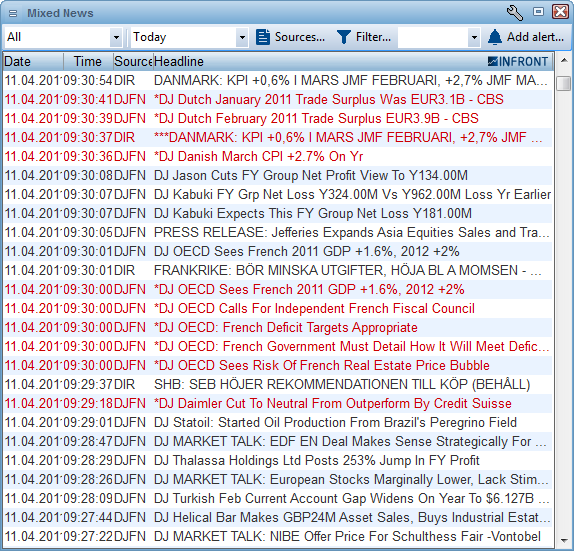Click the Add alert bell icon
The image size is (574, 551).
[x=495, y=37]
